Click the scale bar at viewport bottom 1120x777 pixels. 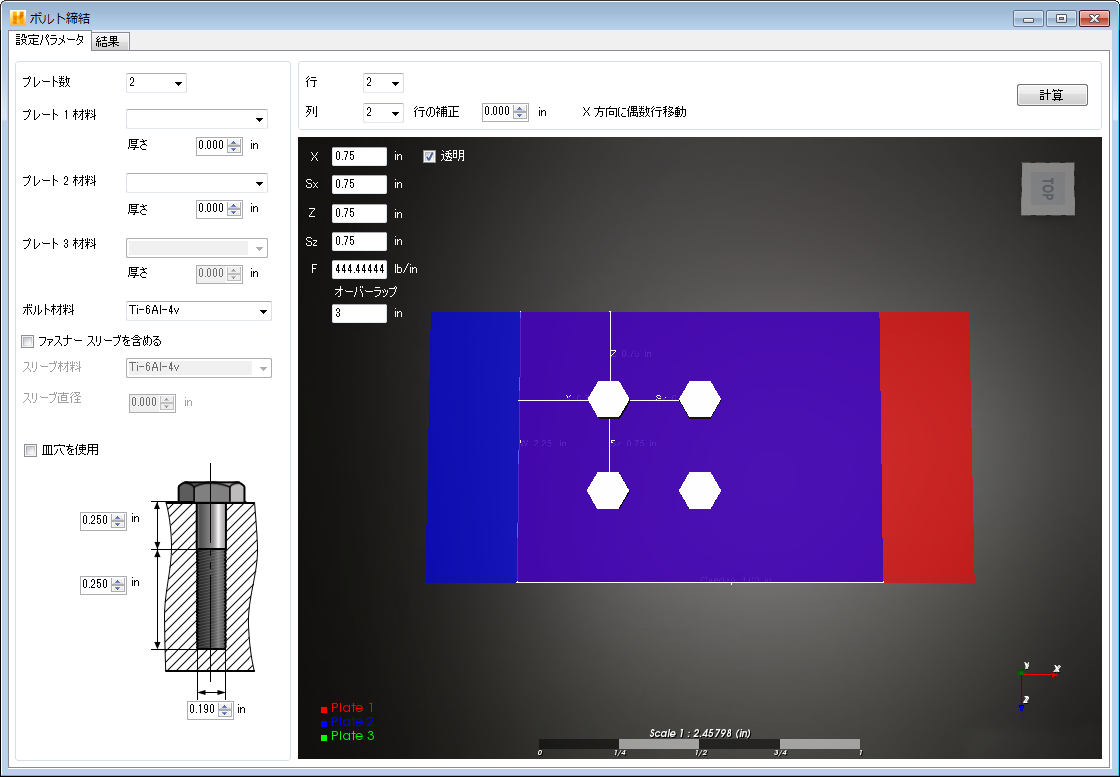[700, 744]
